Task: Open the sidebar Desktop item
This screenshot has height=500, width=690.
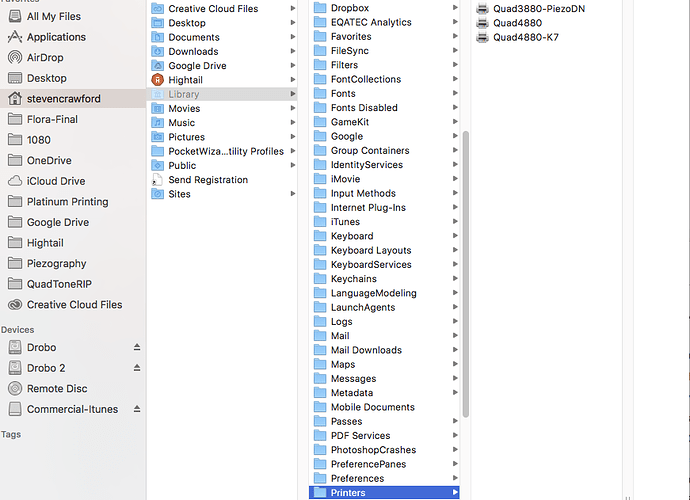Action: pyautogui.click(x=47, y=78)
